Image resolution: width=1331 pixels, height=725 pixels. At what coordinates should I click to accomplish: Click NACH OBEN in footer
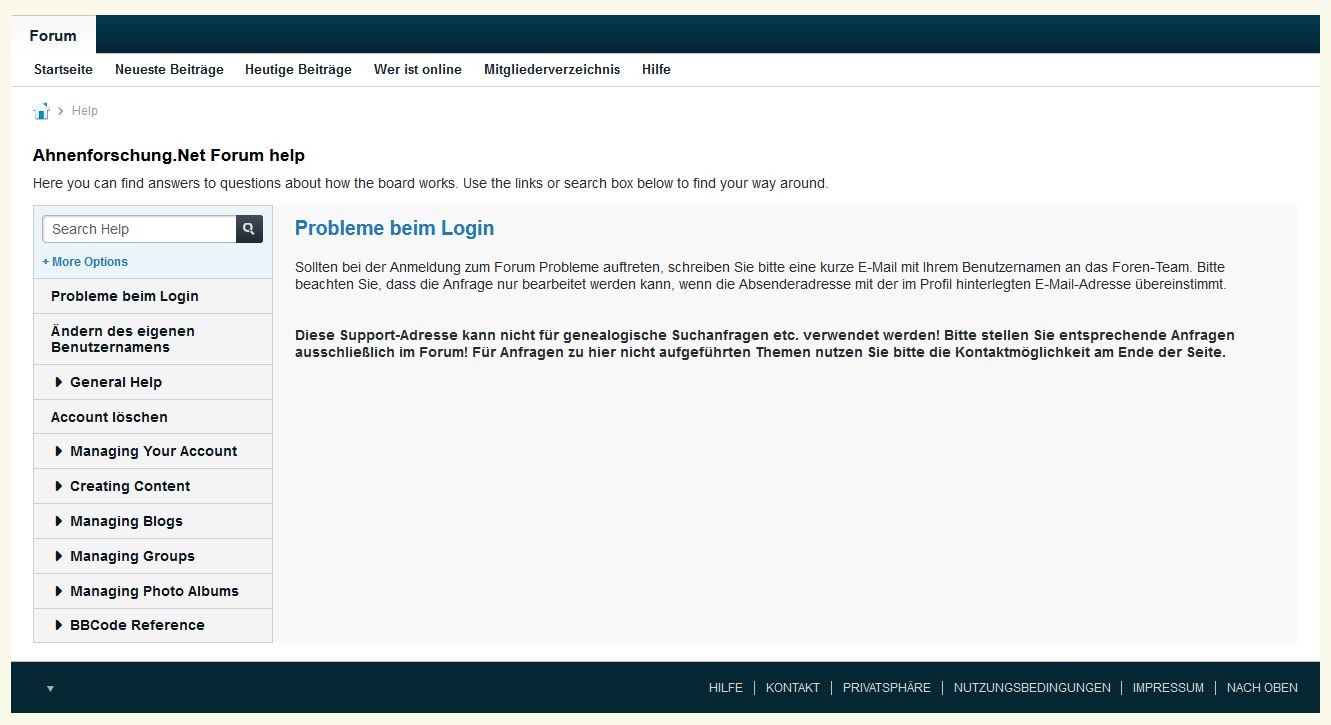[1261, 688]
